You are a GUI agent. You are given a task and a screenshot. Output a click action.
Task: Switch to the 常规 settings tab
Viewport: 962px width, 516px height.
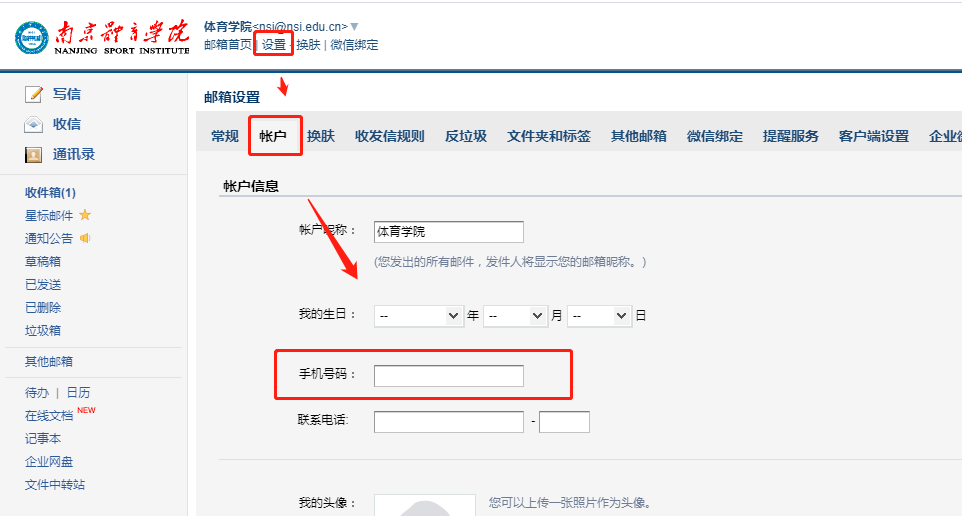click(x=225, y=136)
